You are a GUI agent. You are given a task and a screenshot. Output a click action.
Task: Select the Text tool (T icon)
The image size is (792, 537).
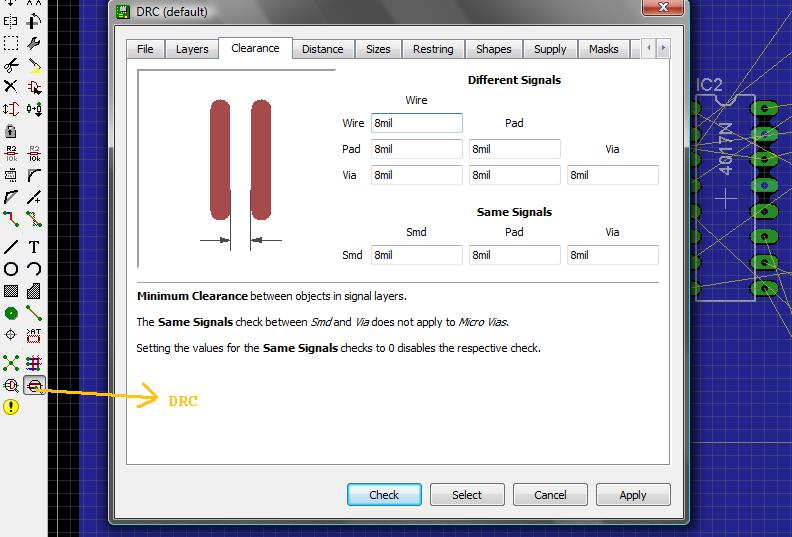click(34, 246)
